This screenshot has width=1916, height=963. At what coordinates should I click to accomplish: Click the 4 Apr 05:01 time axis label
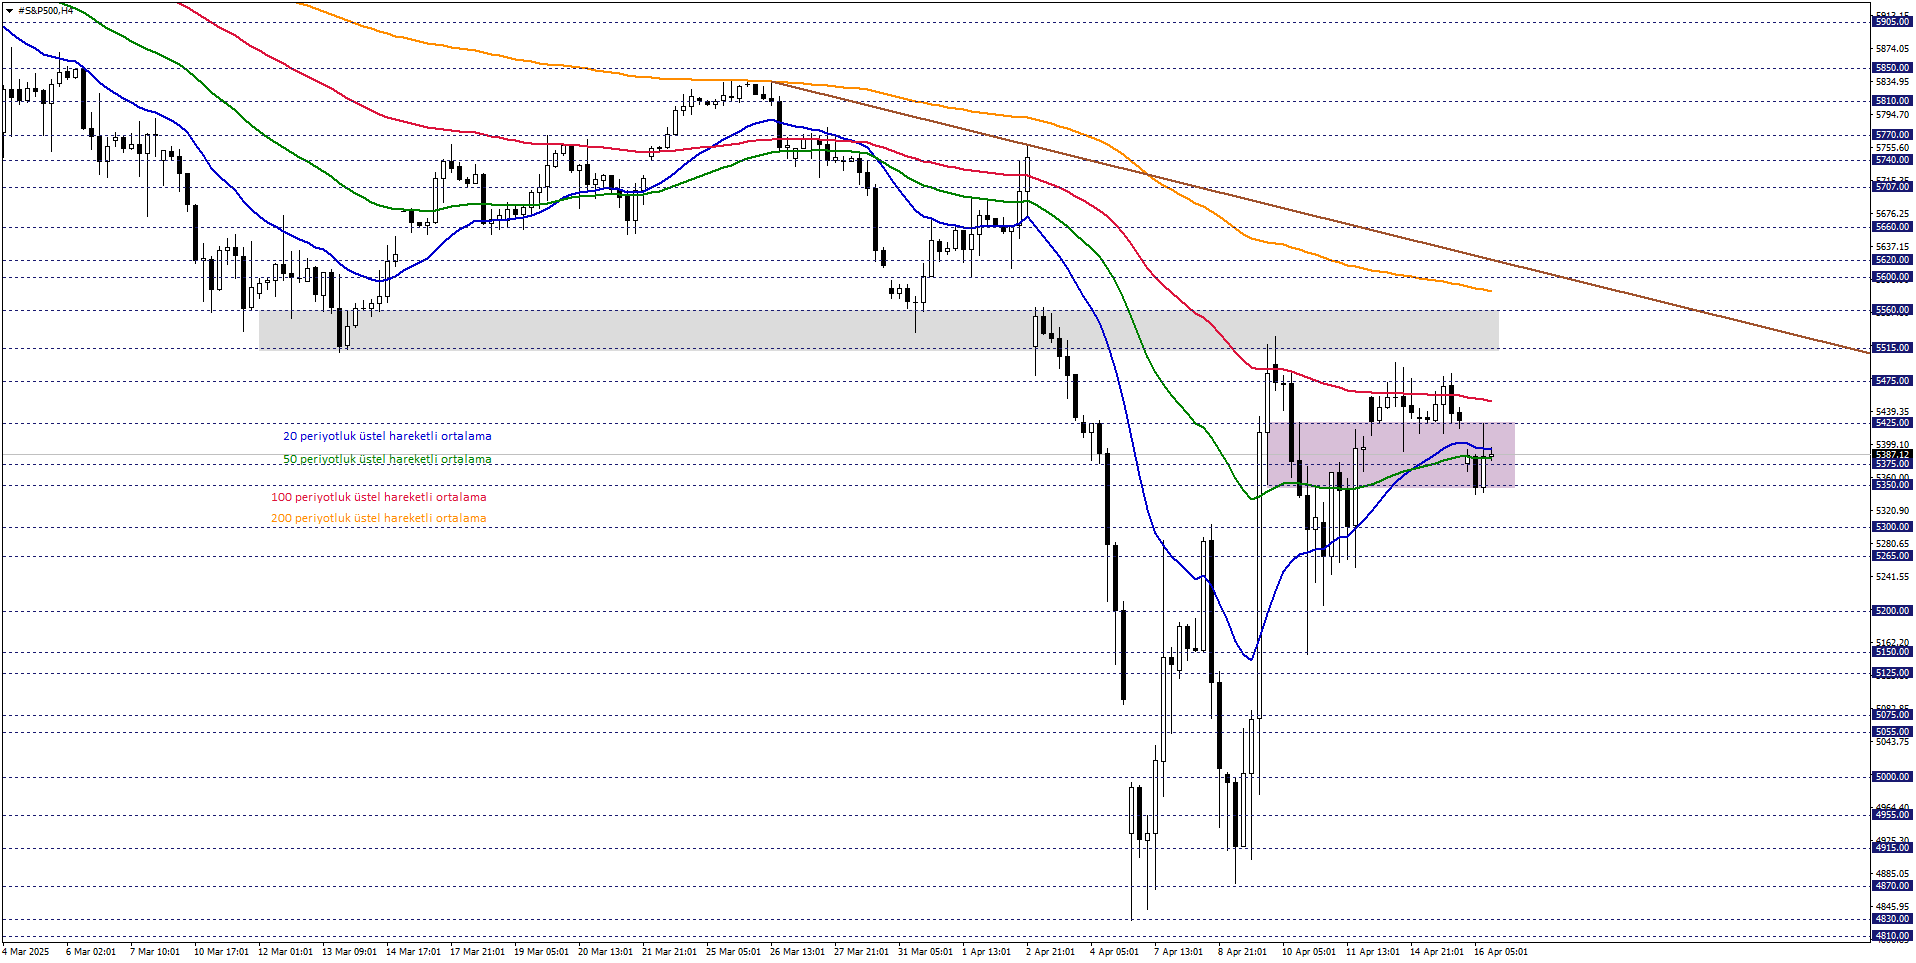click(1115, 952)
